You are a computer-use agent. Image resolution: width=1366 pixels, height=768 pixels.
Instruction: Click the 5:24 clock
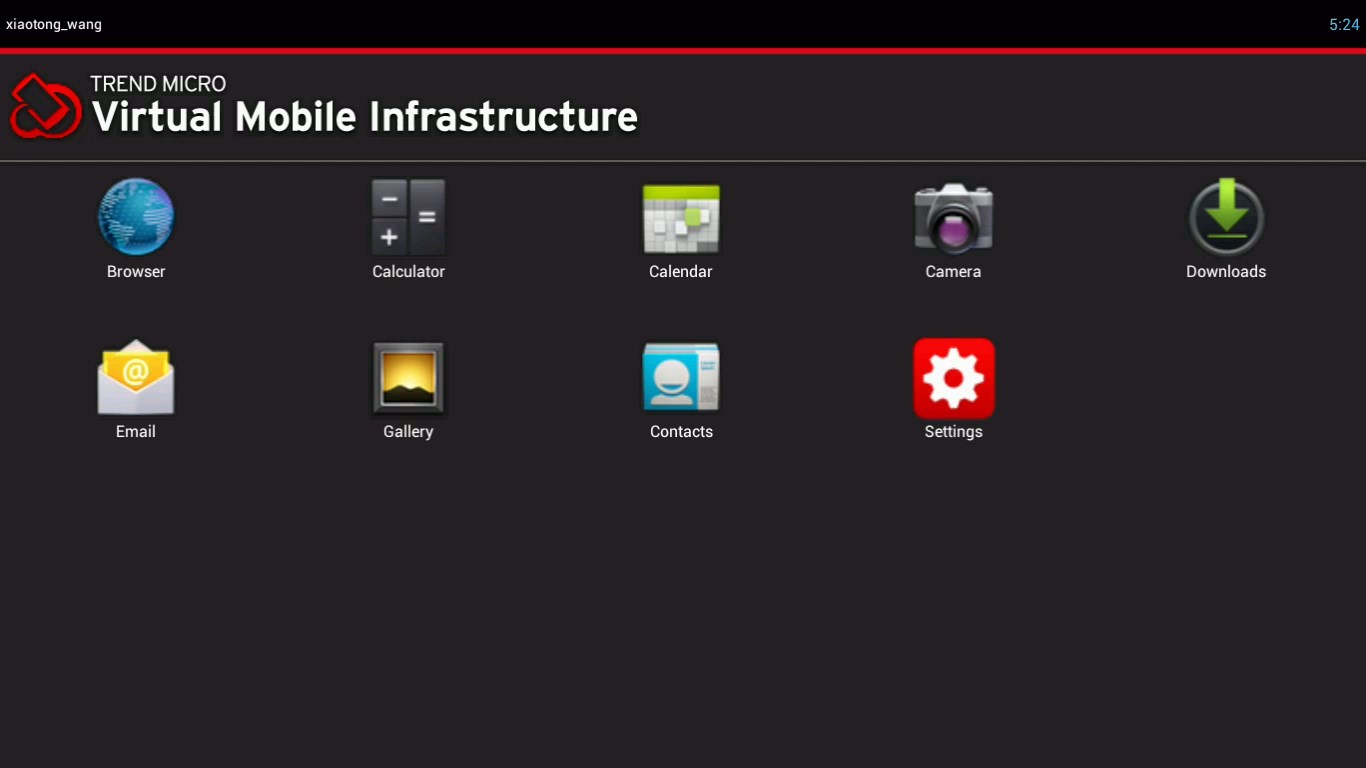[1344, 25]
